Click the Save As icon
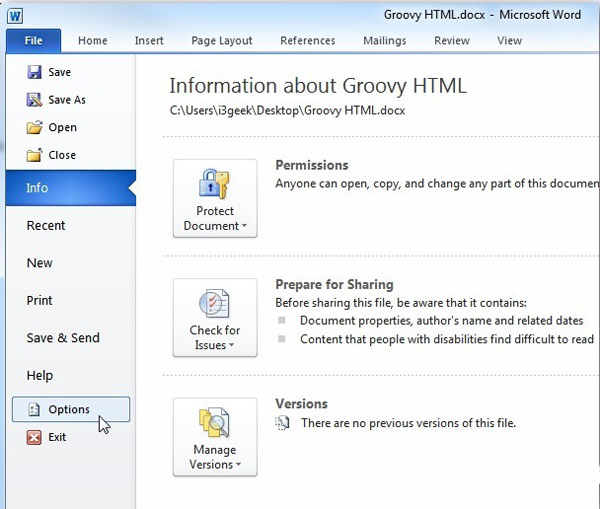Viewport: 600px width, 509px height. (x=34, y=100)
